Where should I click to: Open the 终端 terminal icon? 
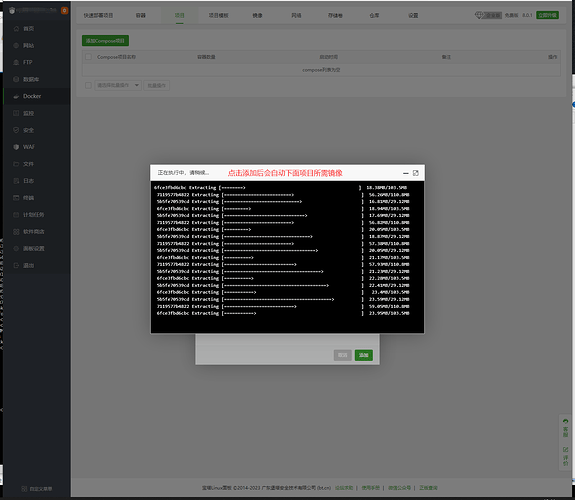[16, 198]
